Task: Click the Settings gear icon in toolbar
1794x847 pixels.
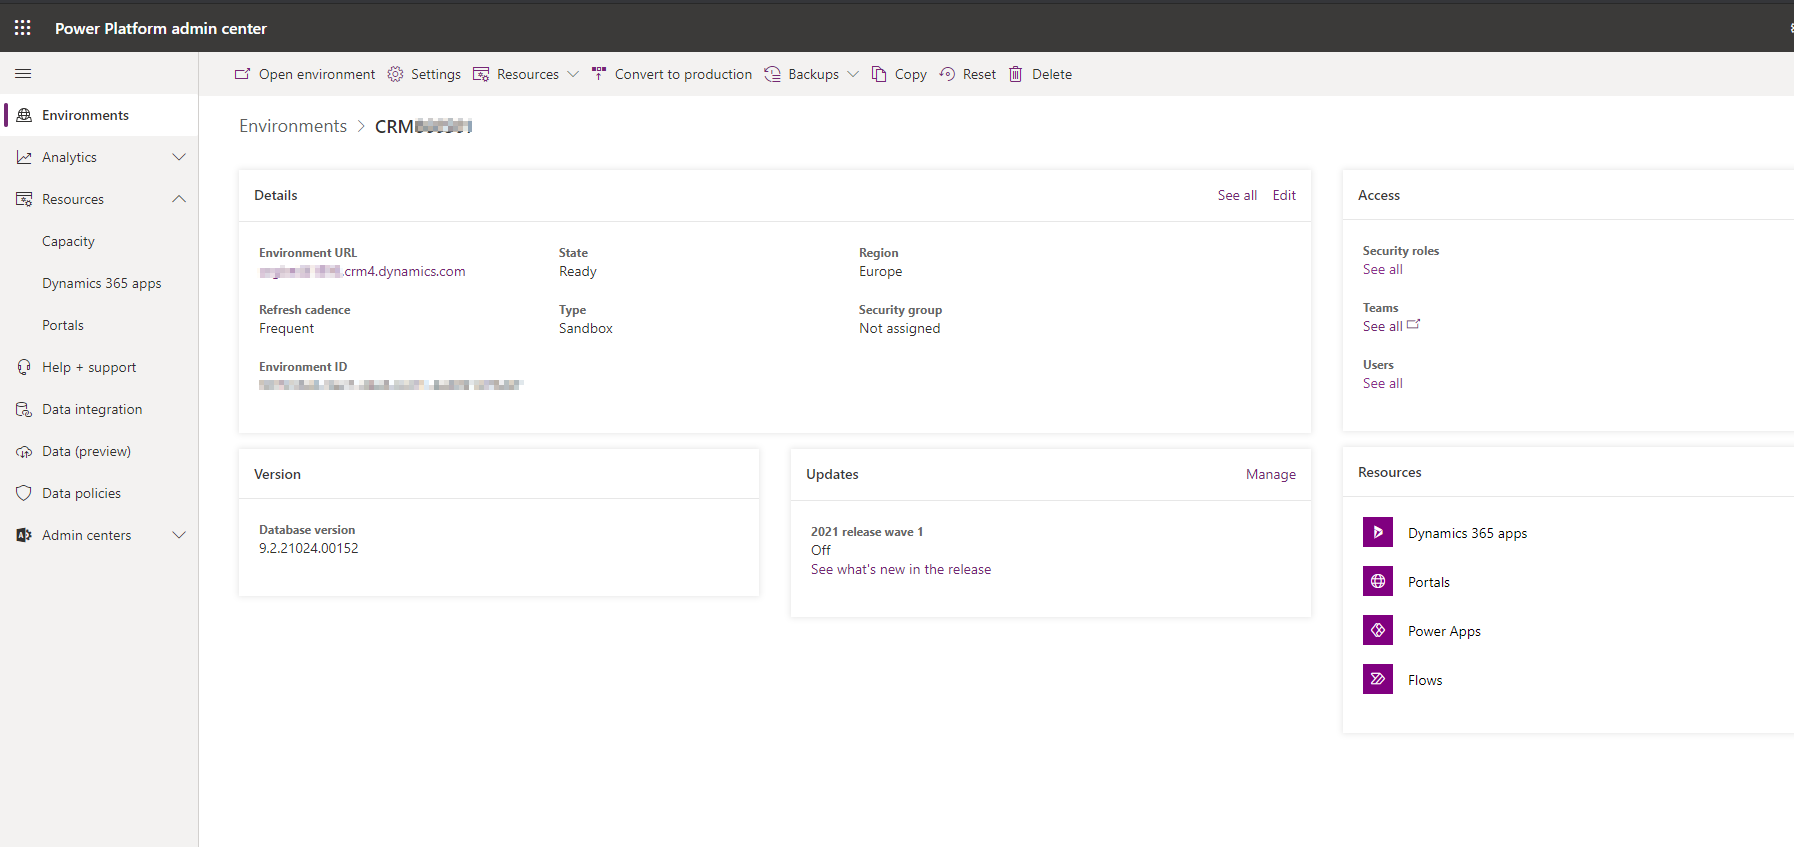Action: (x=395, y=74)
